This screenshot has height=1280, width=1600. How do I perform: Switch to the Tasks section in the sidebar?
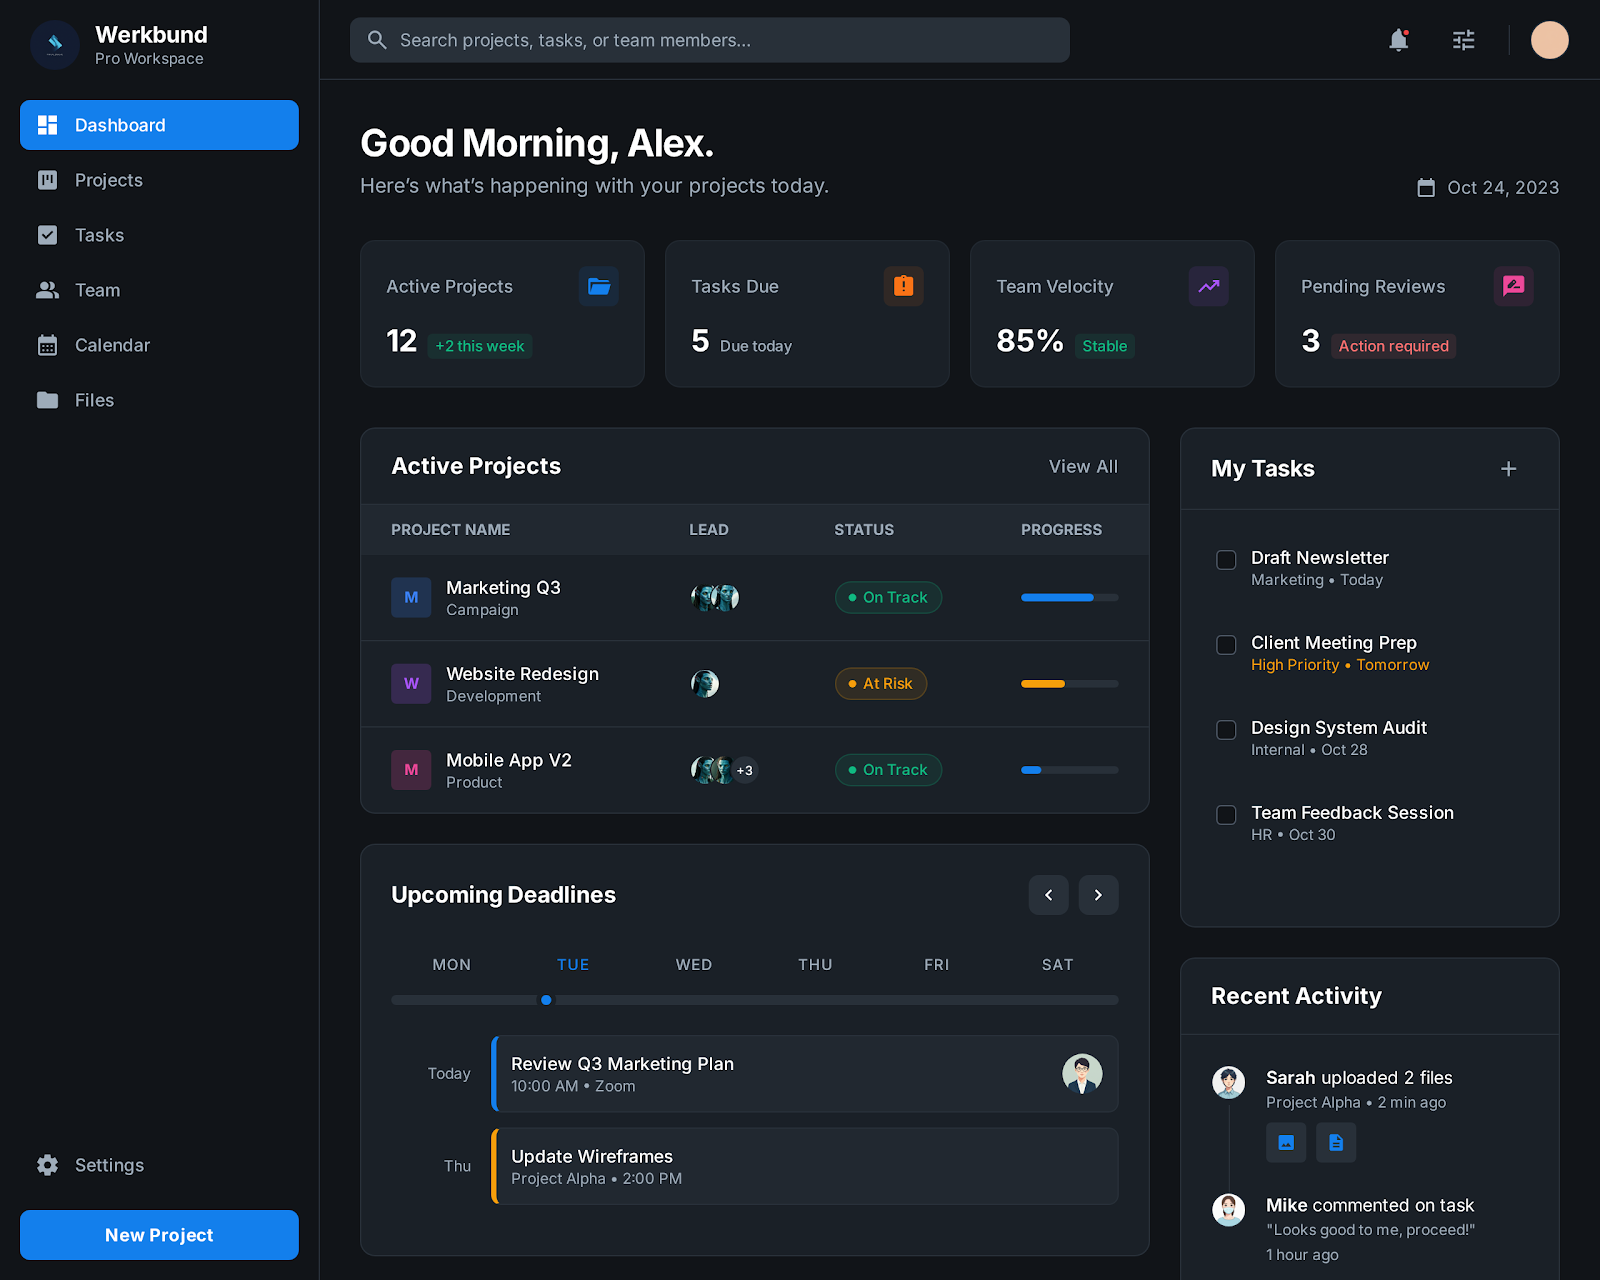[99, 235]
